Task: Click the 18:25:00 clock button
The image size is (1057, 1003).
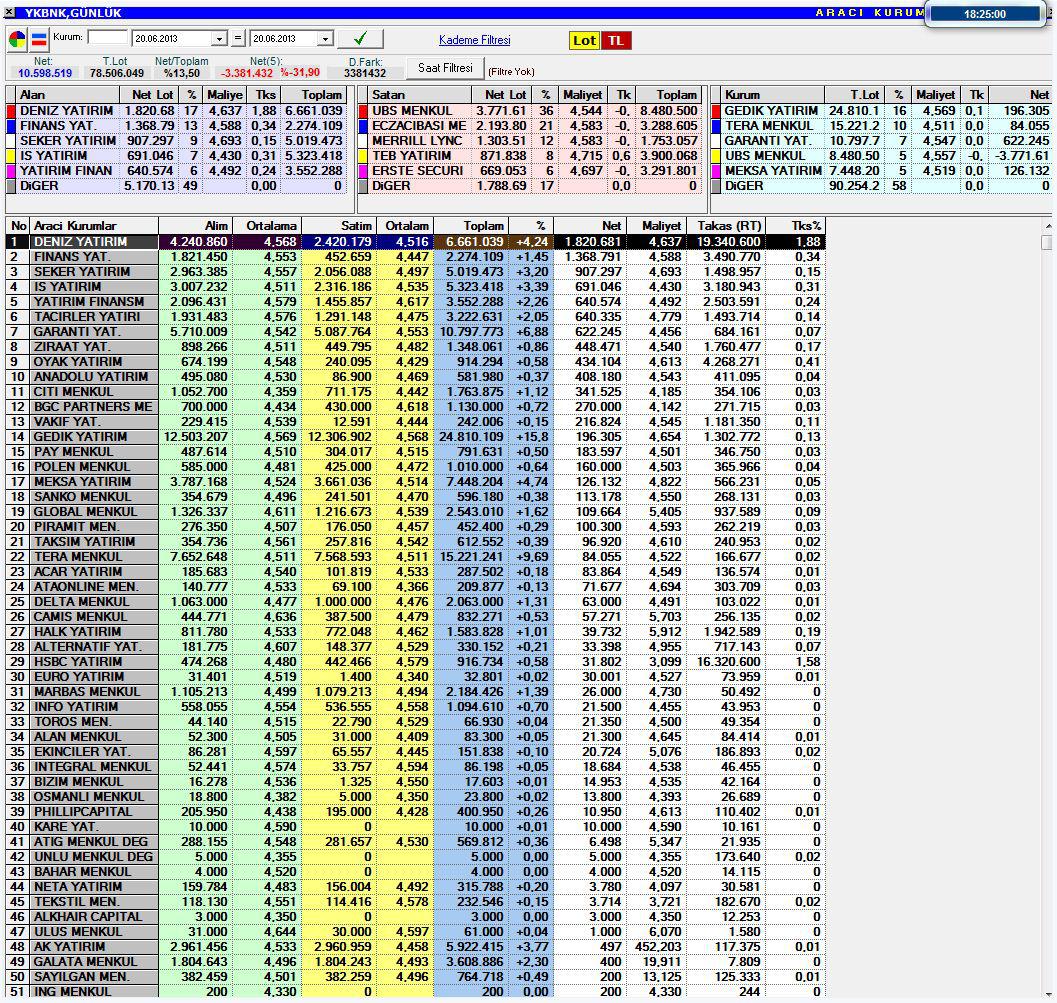Action: pyautogui.click(x=984, y=13)
